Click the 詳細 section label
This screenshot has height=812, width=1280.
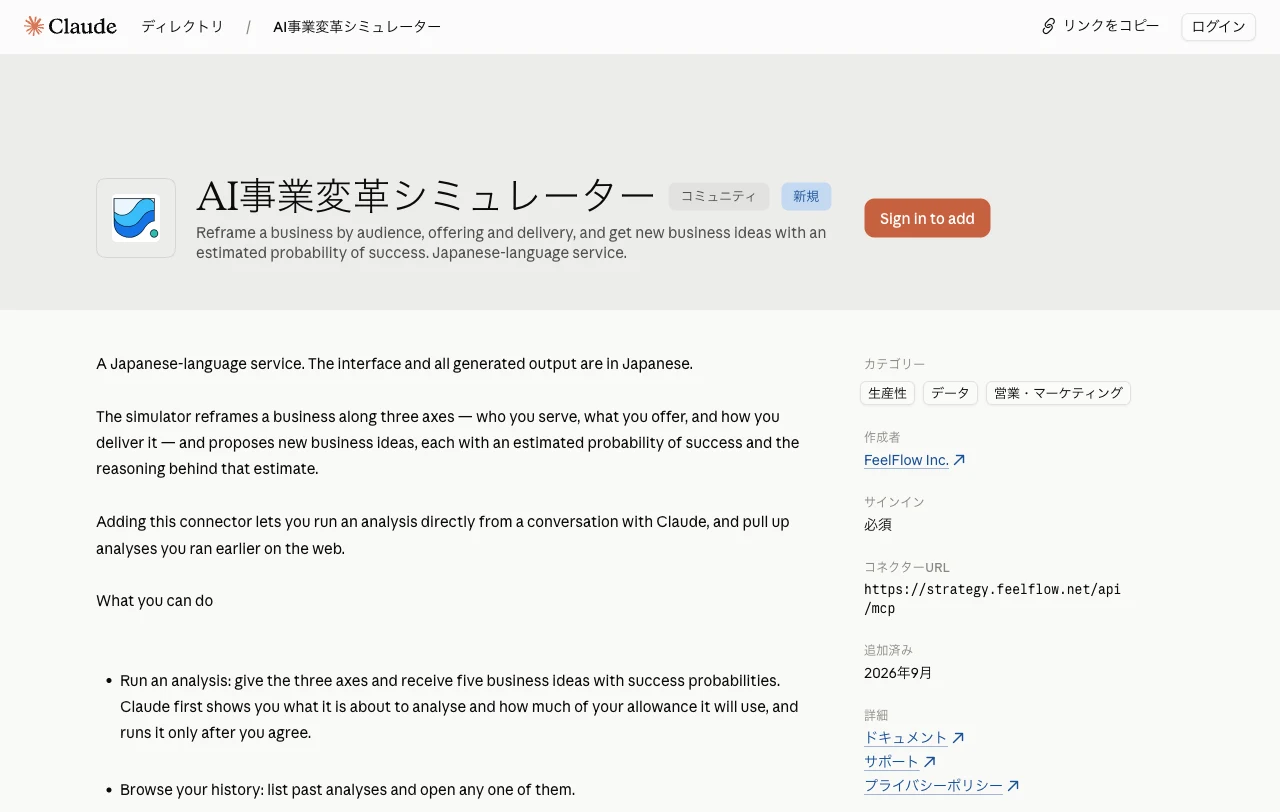coord(876,715)
